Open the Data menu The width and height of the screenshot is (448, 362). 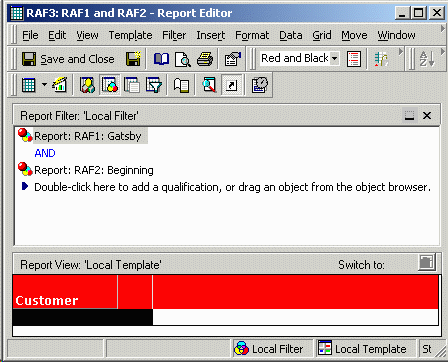291,35
